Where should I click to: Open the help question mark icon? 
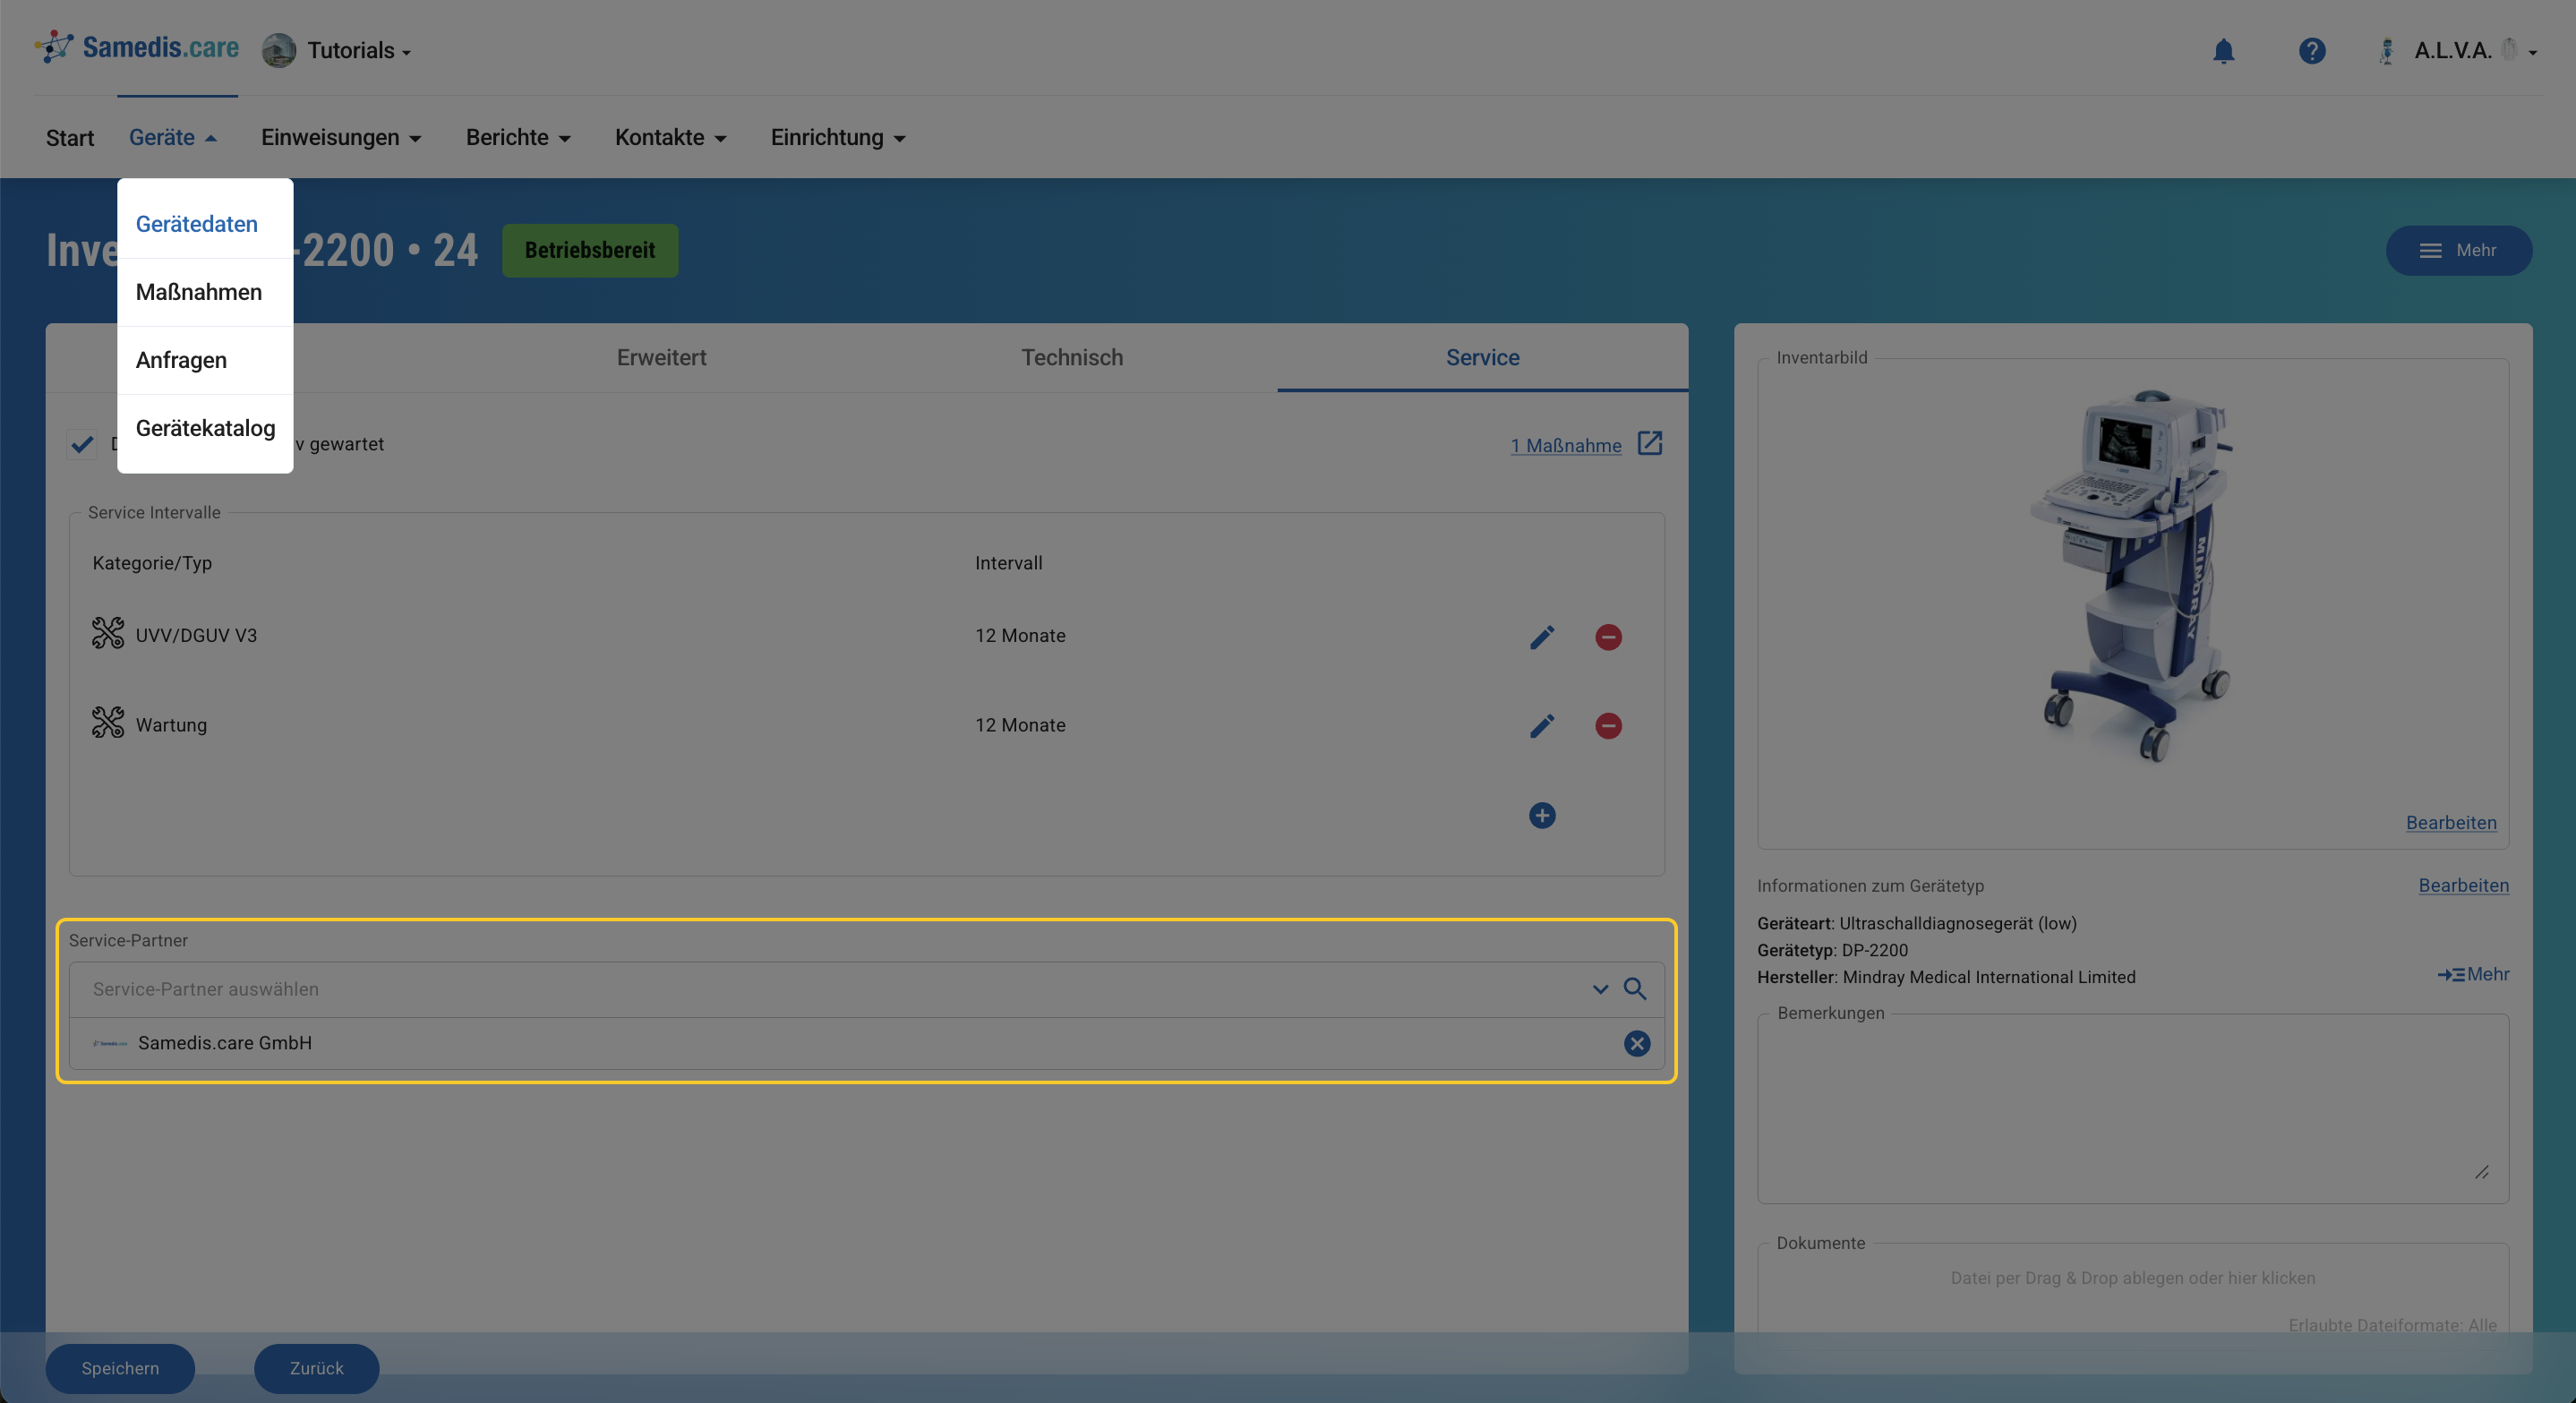(2311, 51)
